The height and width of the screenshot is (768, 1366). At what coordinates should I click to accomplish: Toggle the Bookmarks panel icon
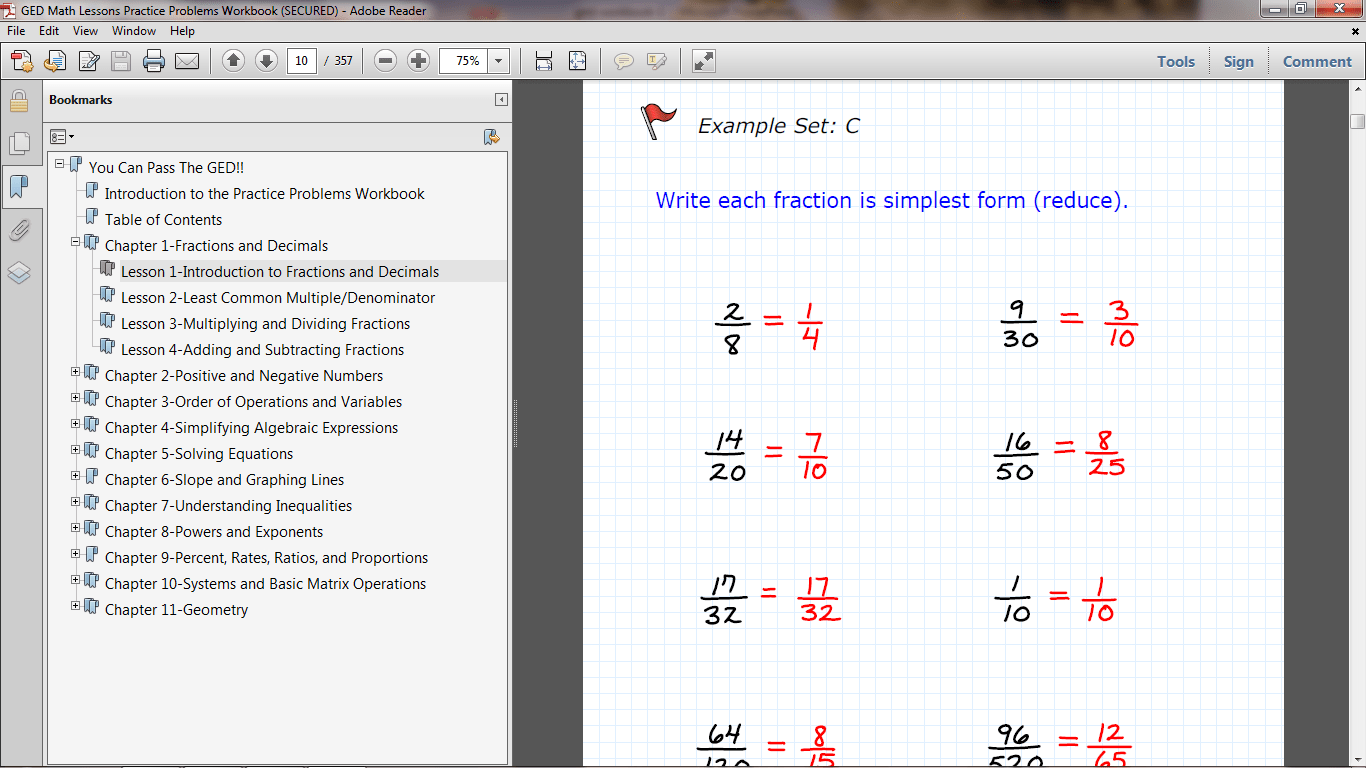tap(18, 186)
